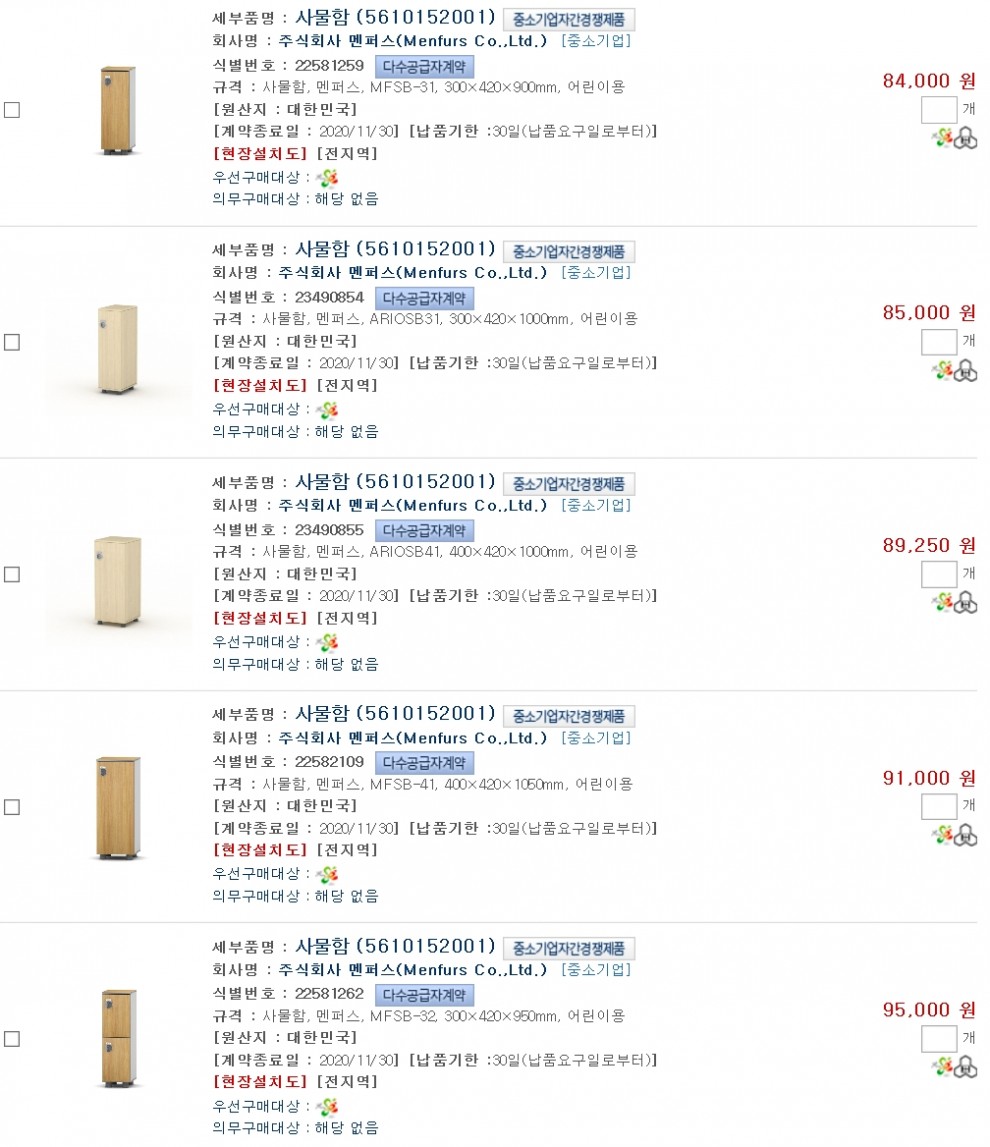990x1147 pixels.
Task: Click the colorful flower icon beside 91,000 원 quantity box
Action: tap(942, 835)
